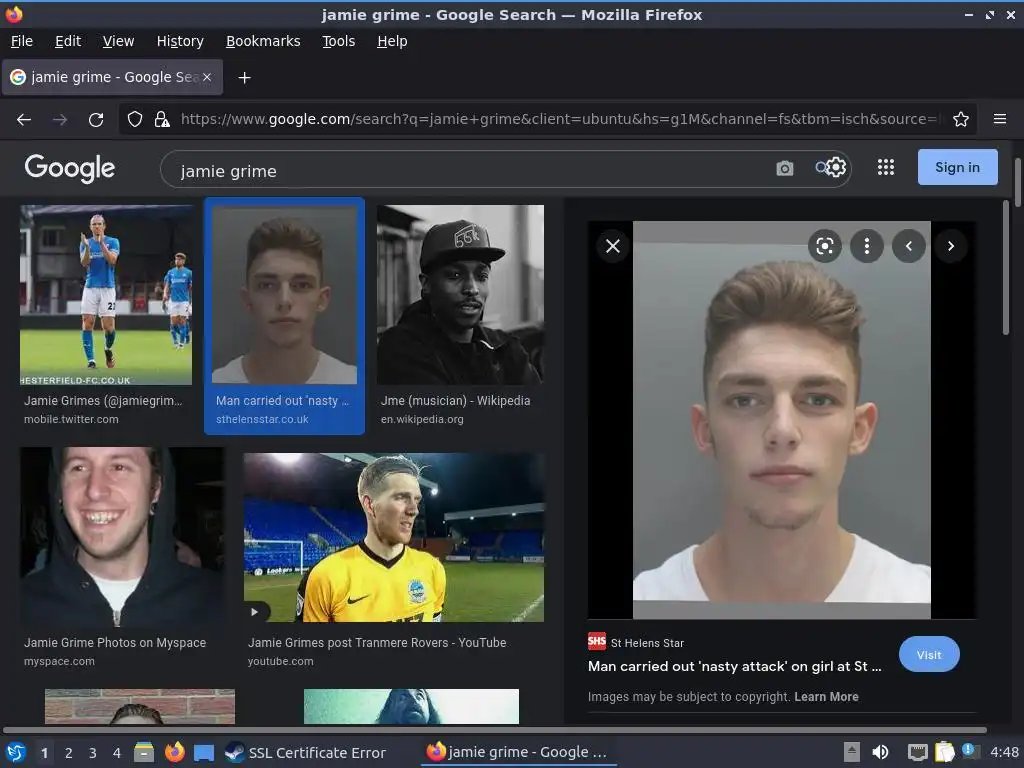Open the Jme musician Wikipedia thumbnail
Viewport: 1024px width, 768px height.
coord(460,295)
